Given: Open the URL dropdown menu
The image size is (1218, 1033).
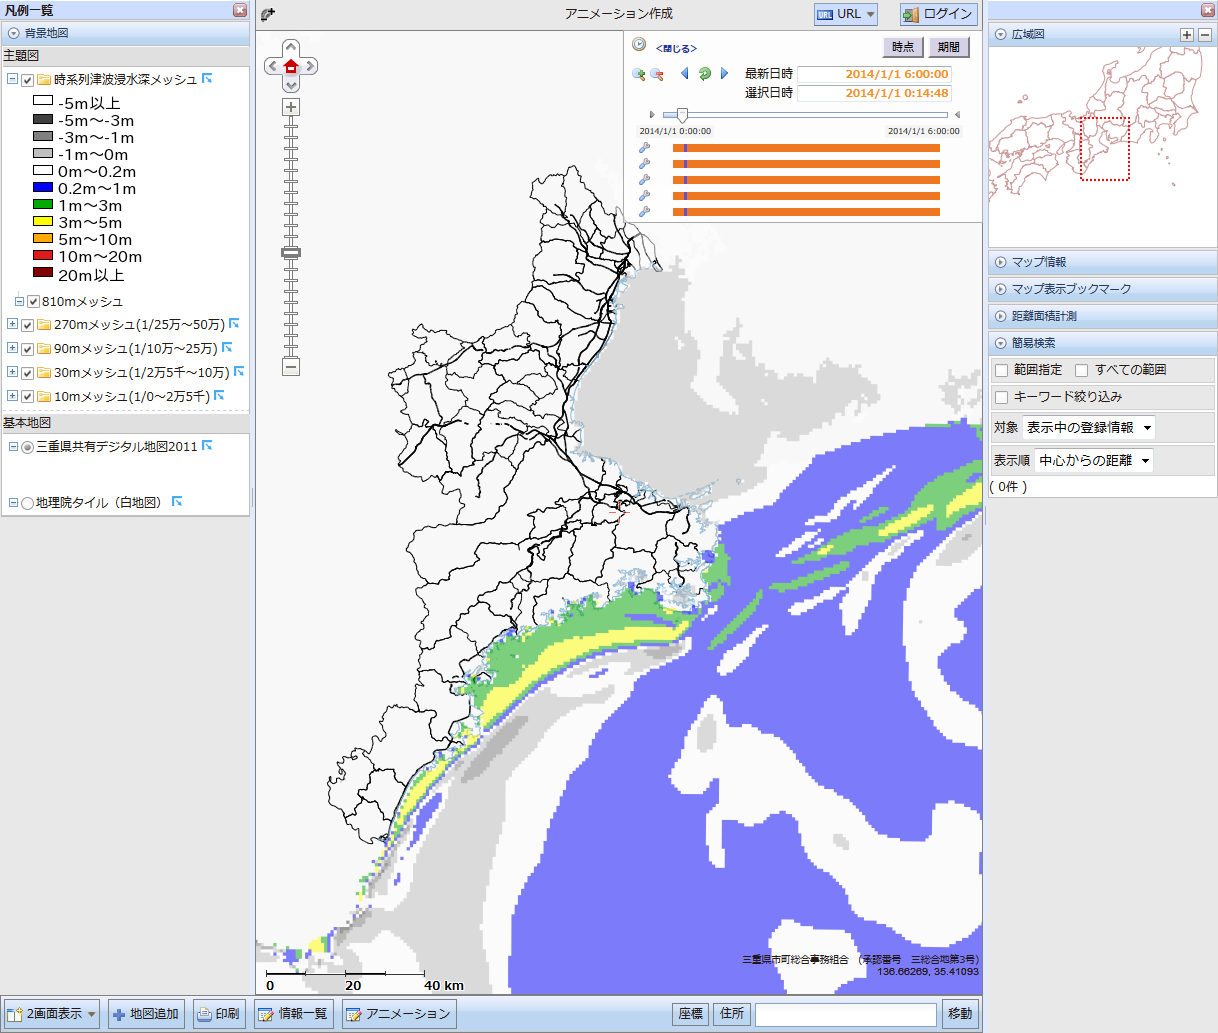Looking at the screenshot, I should (846, 14).
